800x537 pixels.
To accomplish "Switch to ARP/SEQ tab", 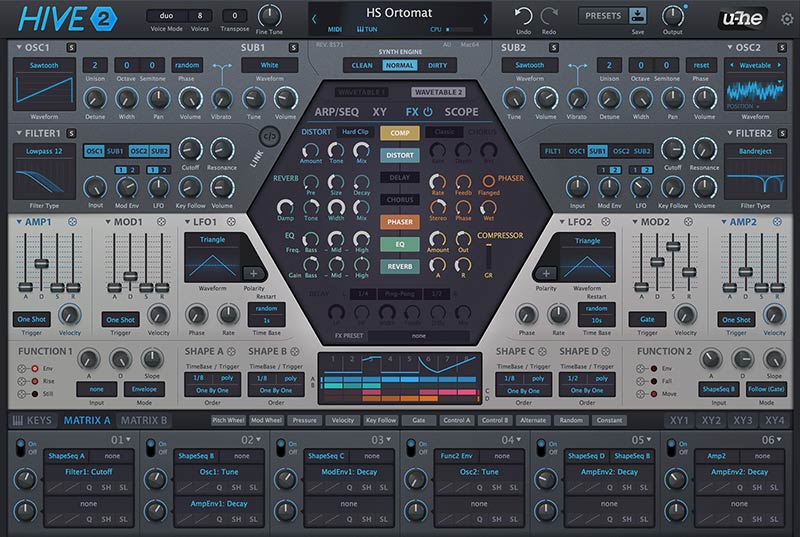I will pos(336,112).
